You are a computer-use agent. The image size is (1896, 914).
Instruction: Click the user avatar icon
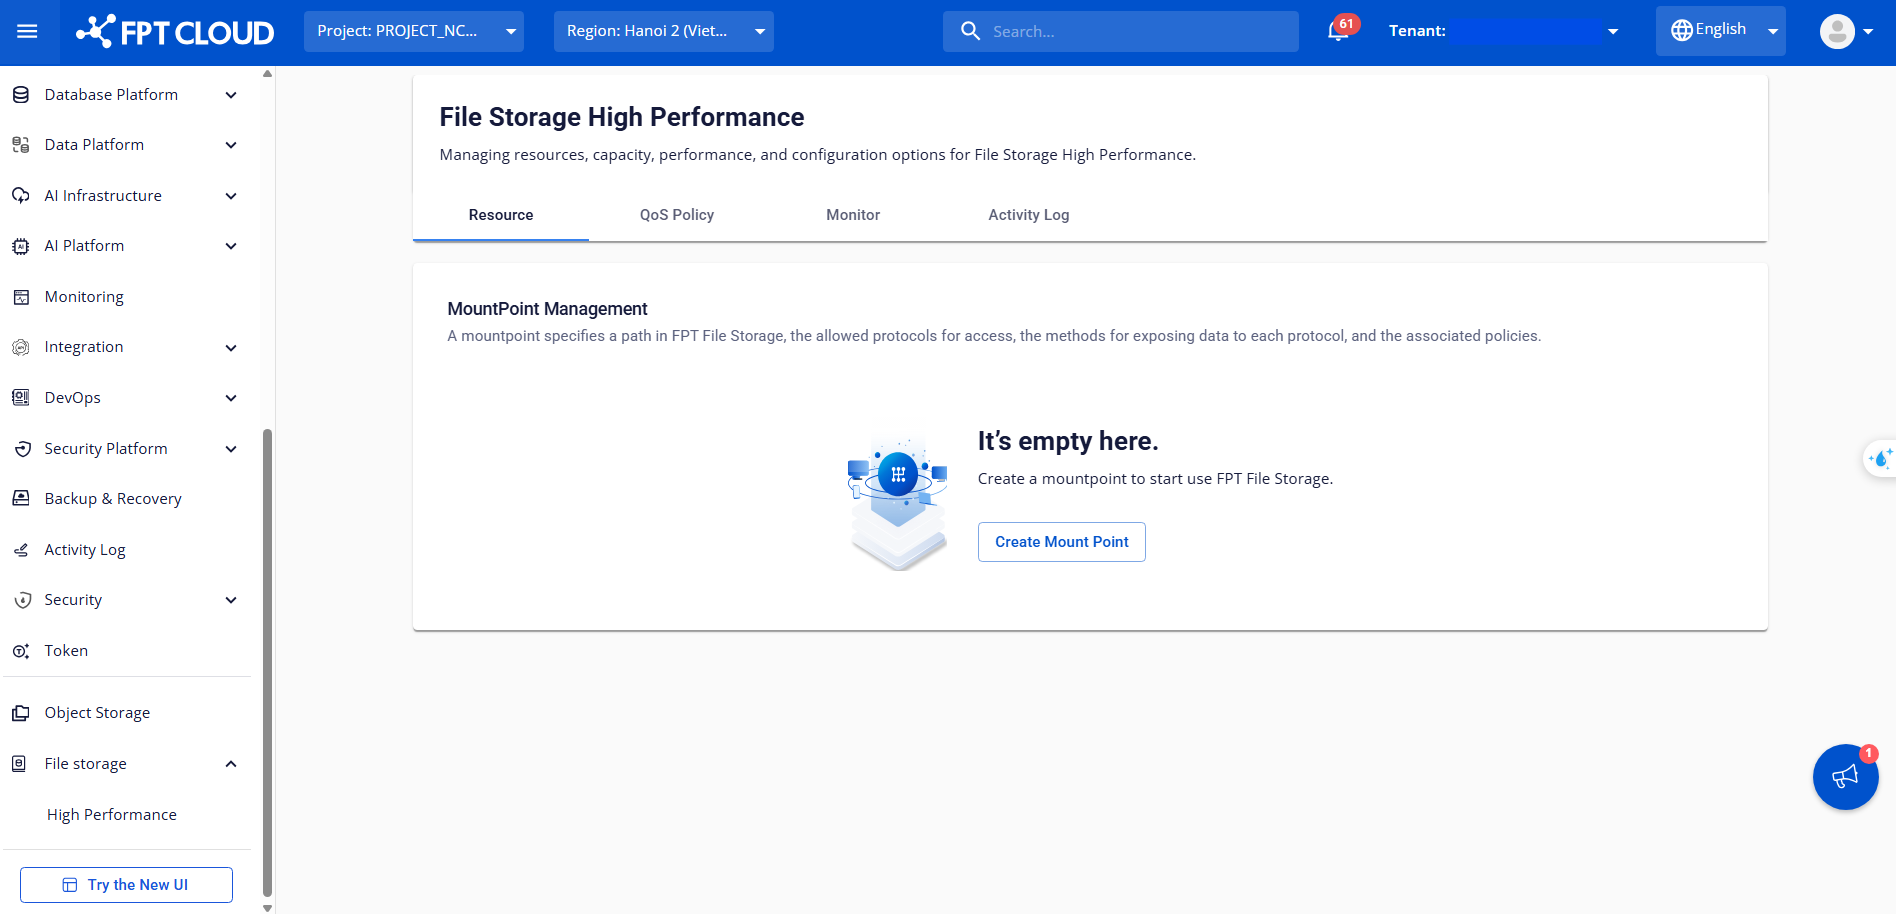pyautogui.click(x=1837, y=32)
